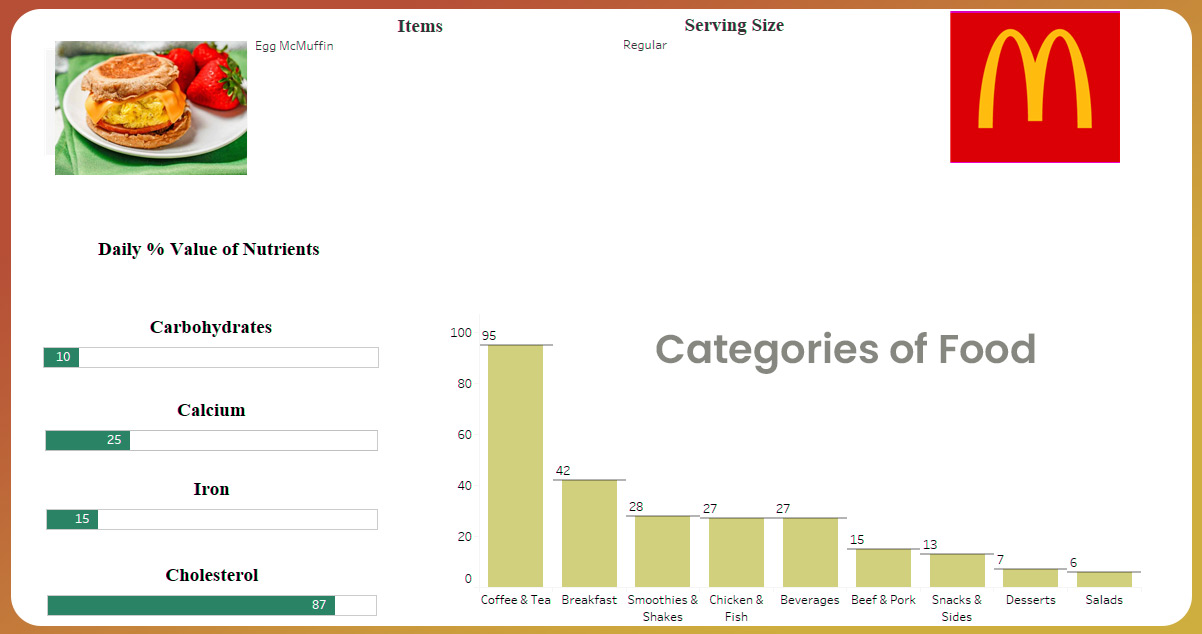Expand the Daily % Value of Nutrients section
The image size is (1202, 634).
click(x=208, y=249)
